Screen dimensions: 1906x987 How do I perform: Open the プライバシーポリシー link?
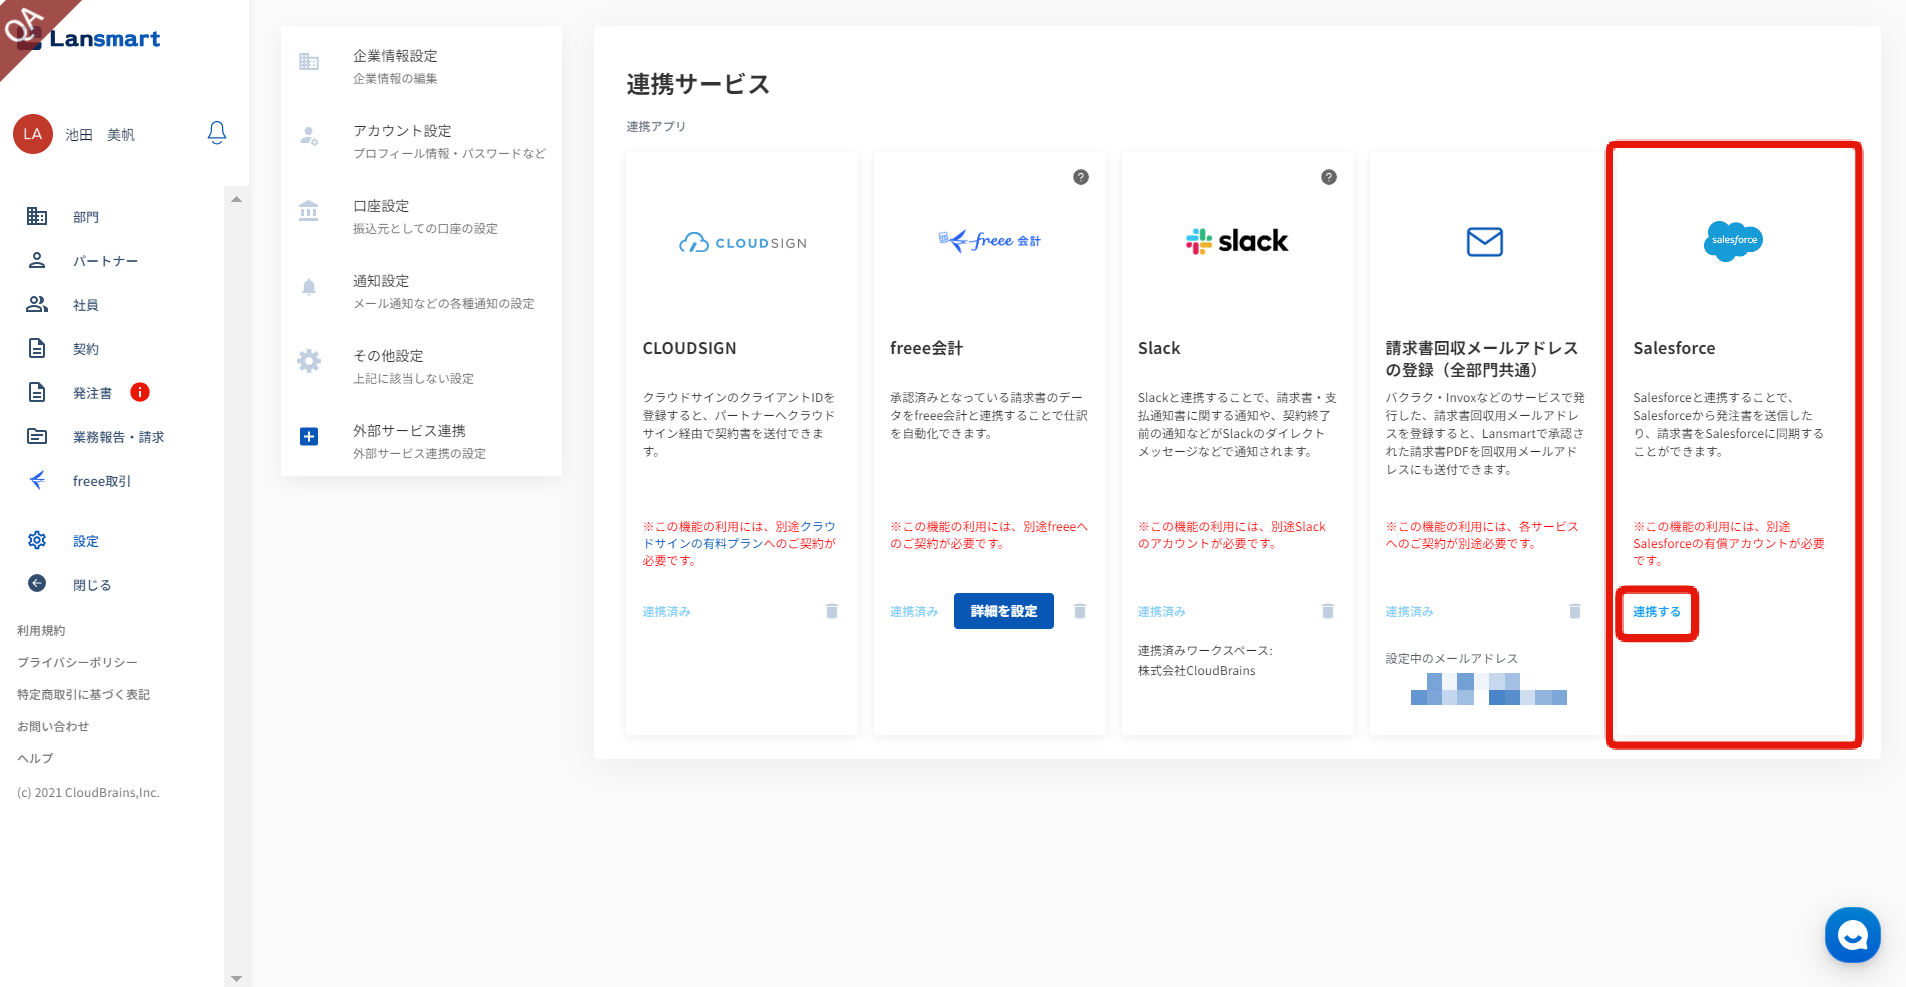coord(77,663)
